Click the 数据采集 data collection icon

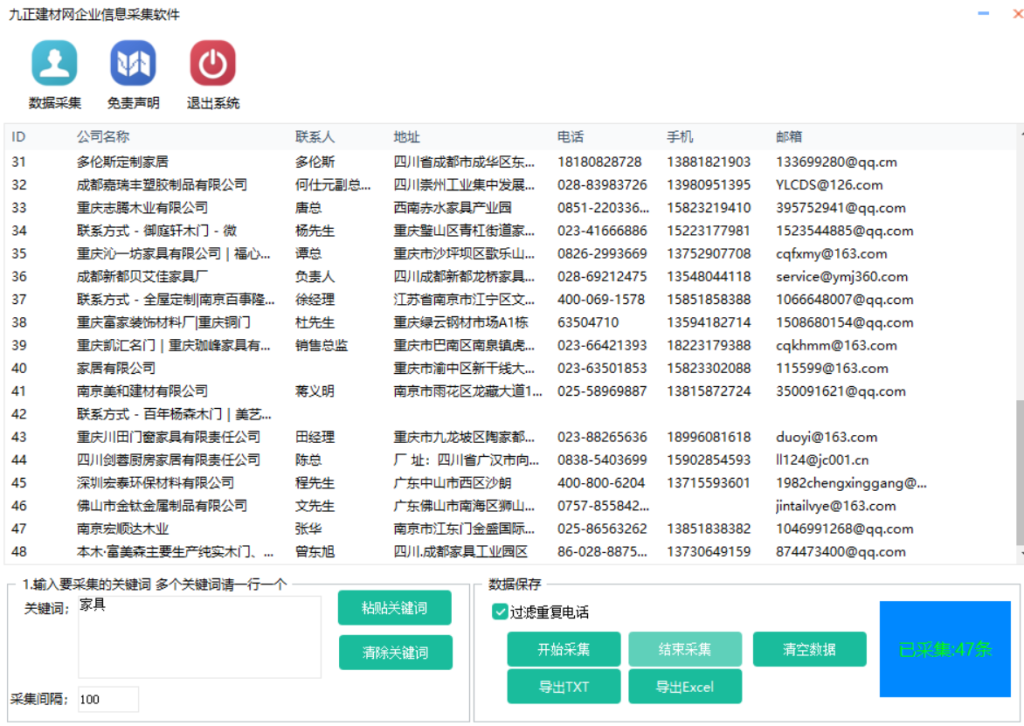click(x=54, y=64)
